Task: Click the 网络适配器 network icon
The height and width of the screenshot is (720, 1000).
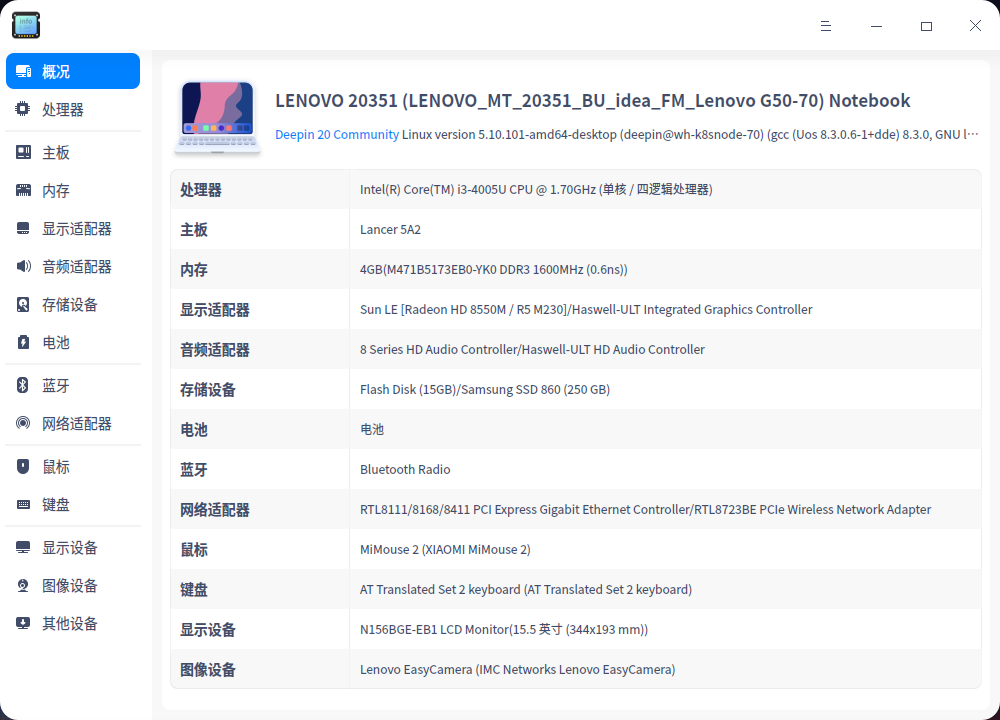Action: click(23, 423)
